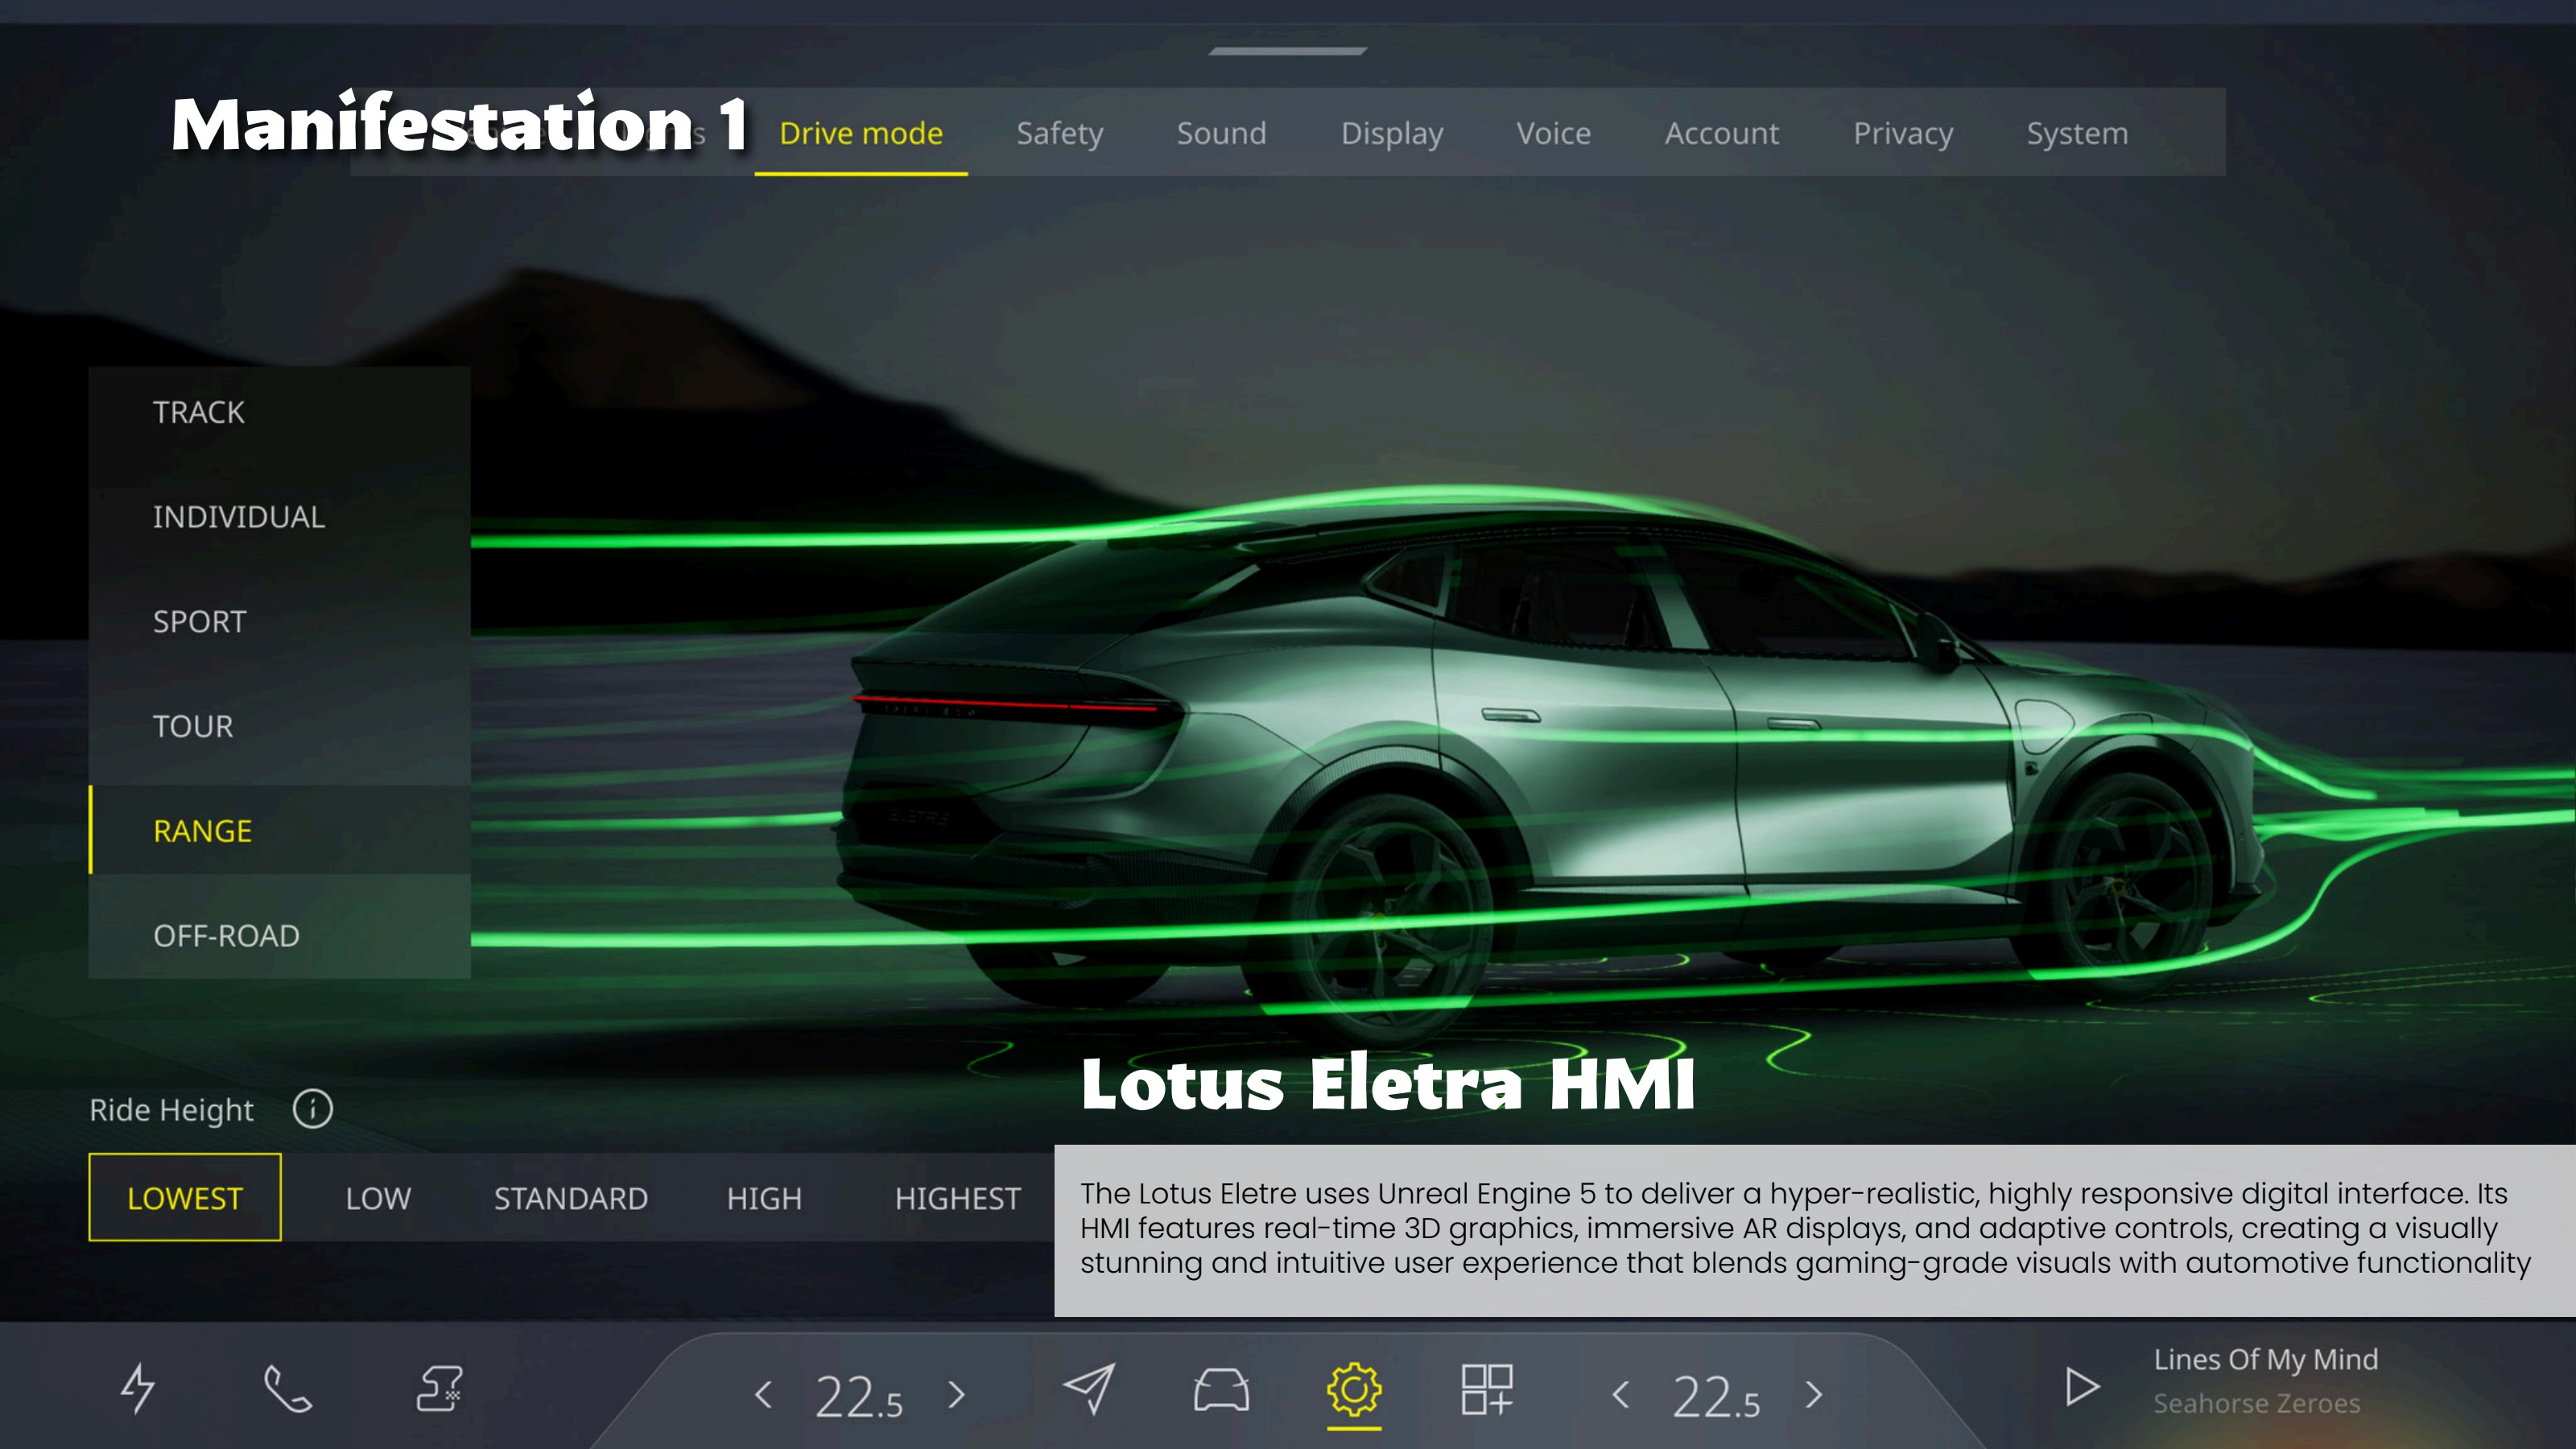The image size is (2576, 1449).
Task: Click the Ride Height info icon
Action: coord(313,1109)
